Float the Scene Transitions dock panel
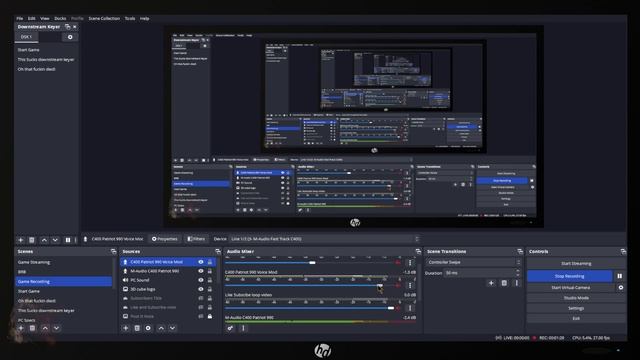Screen dimensions: 640x360 coord(520,251)
